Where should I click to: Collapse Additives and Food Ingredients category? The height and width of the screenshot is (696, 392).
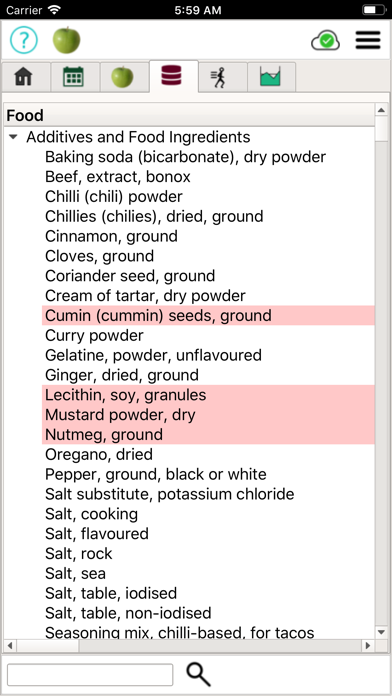(x=13, y=137)
